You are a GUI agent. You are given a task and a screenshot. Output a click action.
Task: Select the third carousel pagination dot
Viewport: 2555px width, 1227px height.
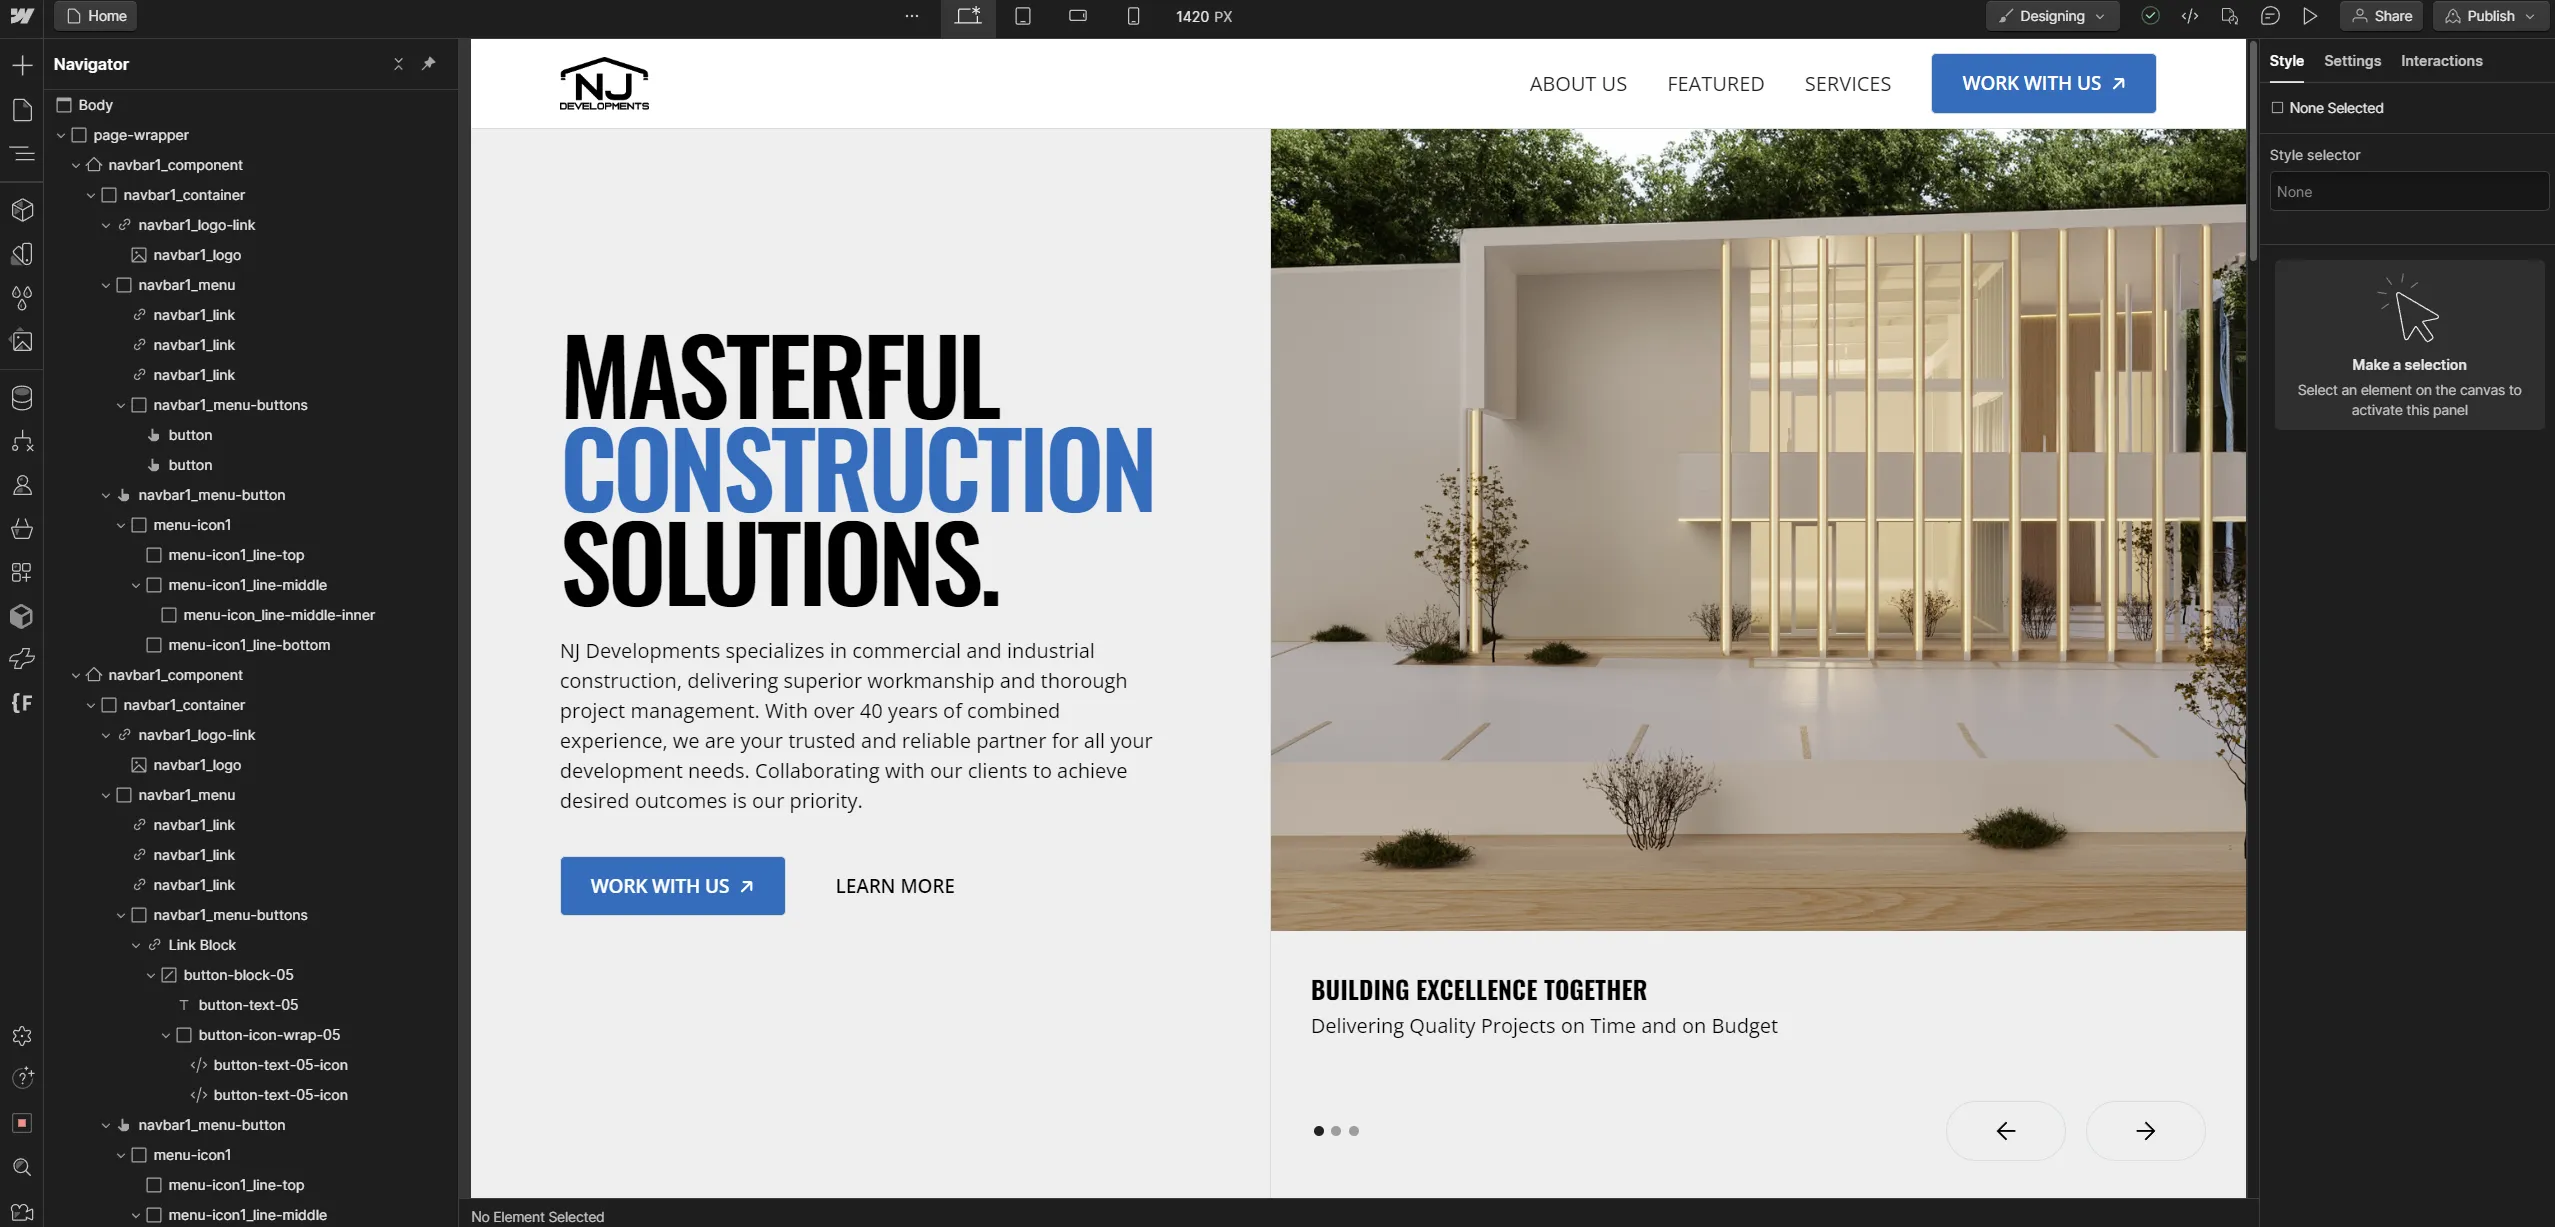pos(1354,1131)
